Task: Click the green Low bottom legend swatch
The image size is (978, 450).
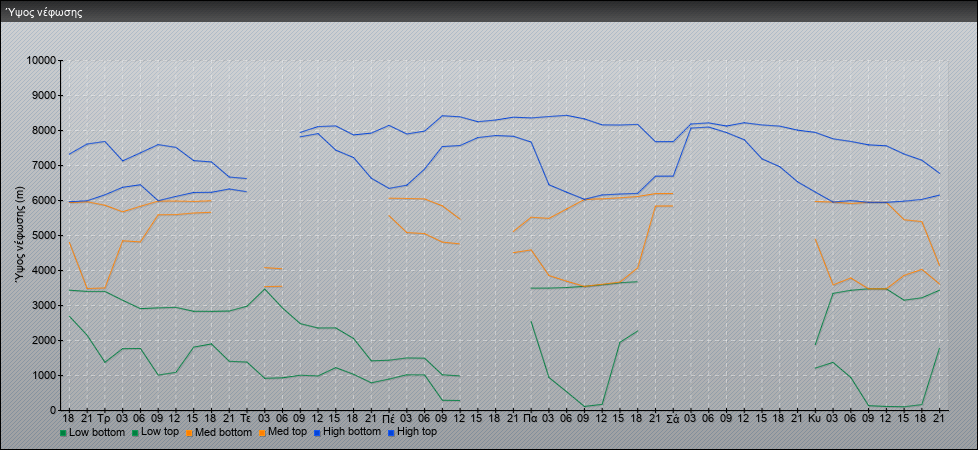Action: [63, 433]
